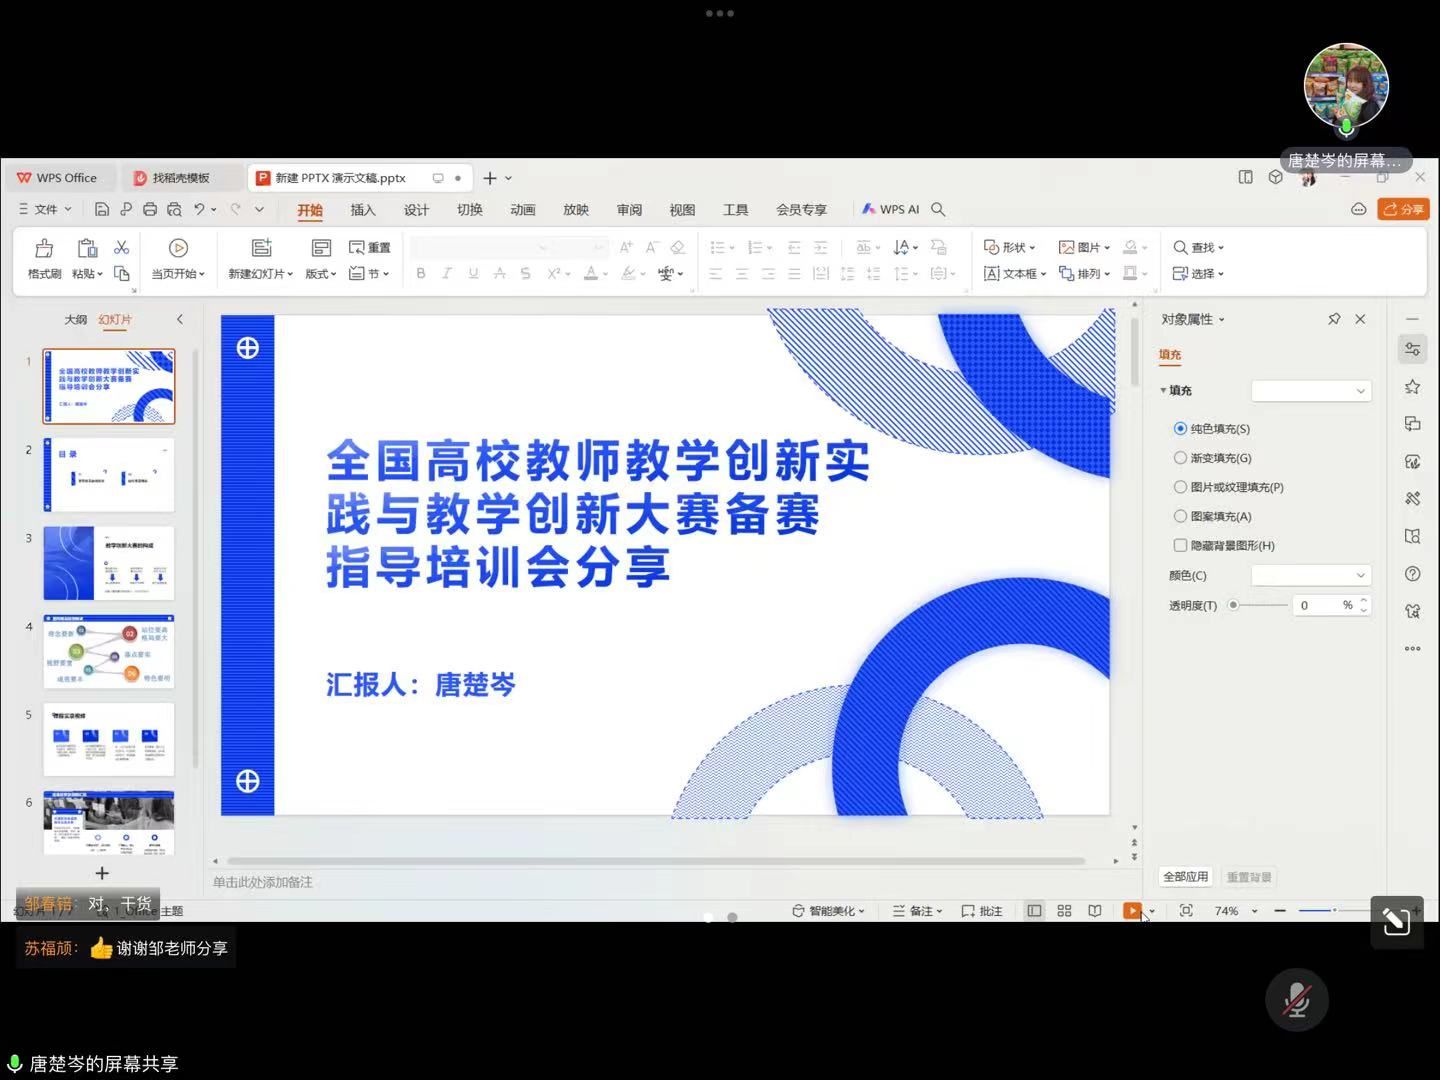Open the 形状 shapes dropdown
Screen dimensions: 1440x1080
point(1010,247)
